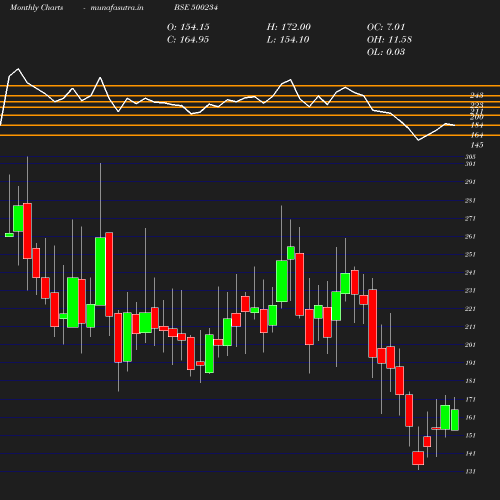Screen dimensions: 500x500
Task: Select the 201 price axis label
Action: click(x=470, y=345)
